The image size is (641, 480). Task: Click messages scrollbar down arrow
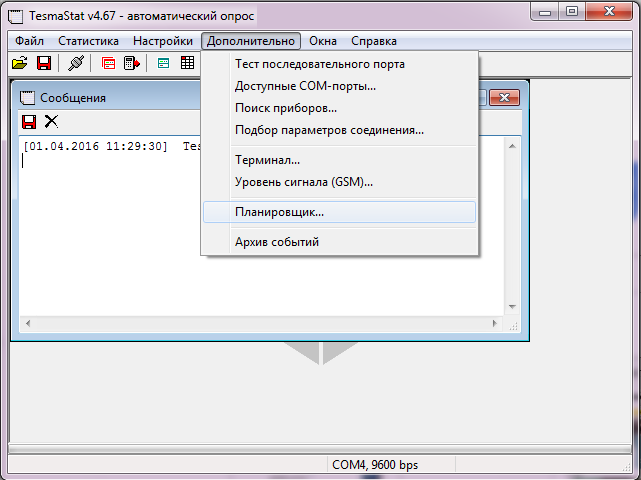pos(512,307)
